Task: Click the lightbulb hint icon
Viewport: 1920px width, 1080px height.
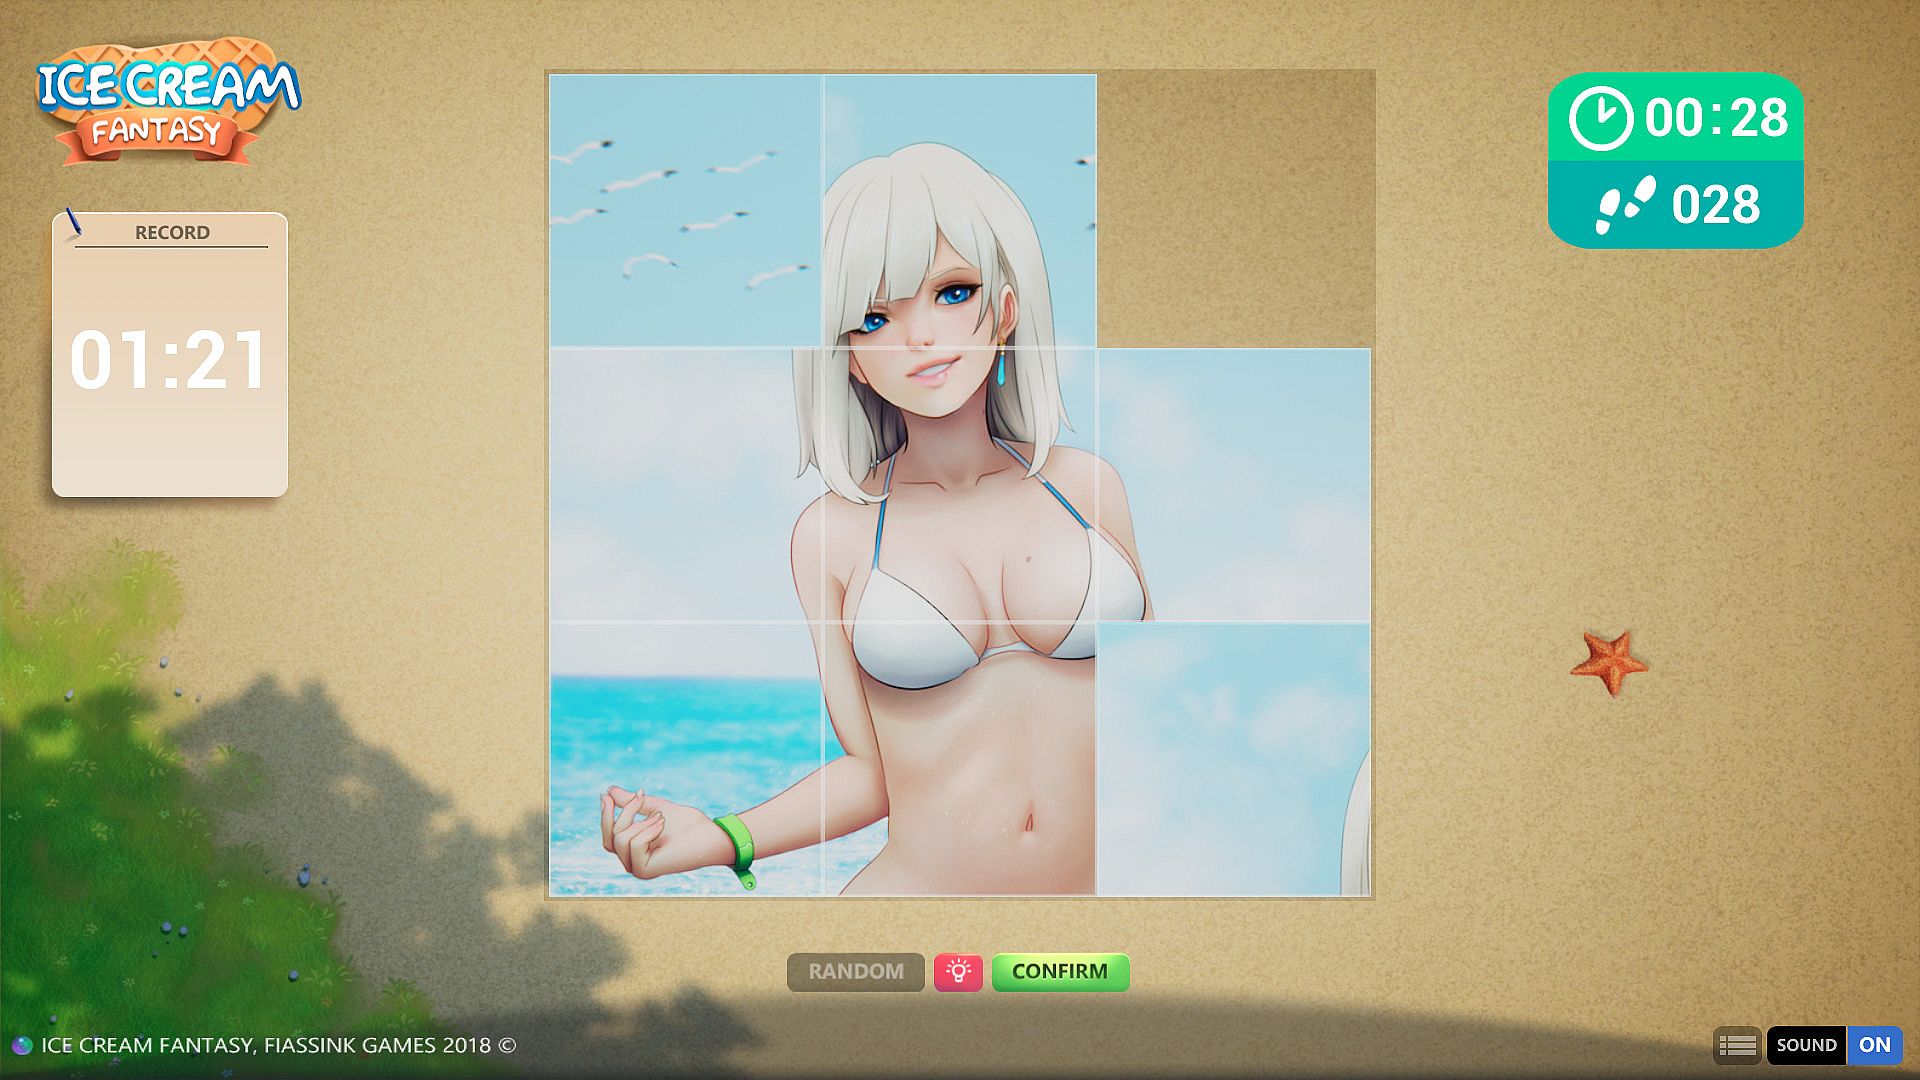Action: tap(958, 971)
